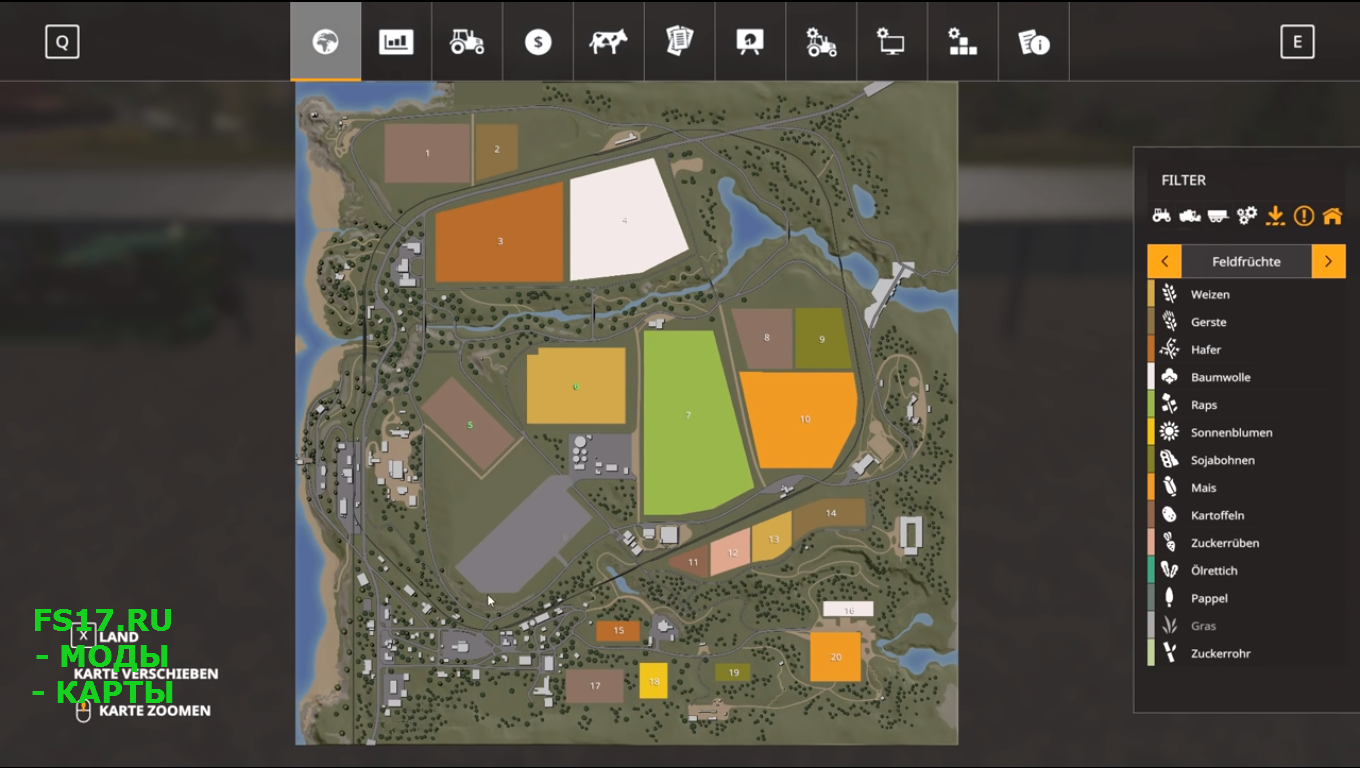Select field 8 on the map

click(765, 338)
